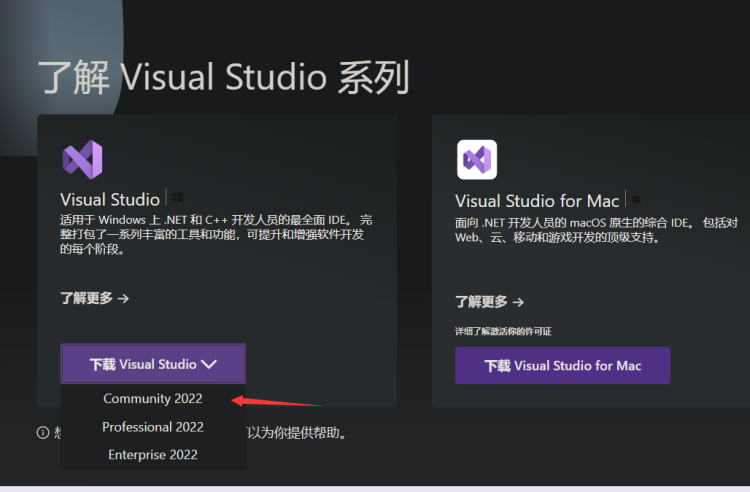The width and height of the screenshot is (750, 492).
Task: Open the 下载 Visual Studio dropdown button
Action: (153, 364)
